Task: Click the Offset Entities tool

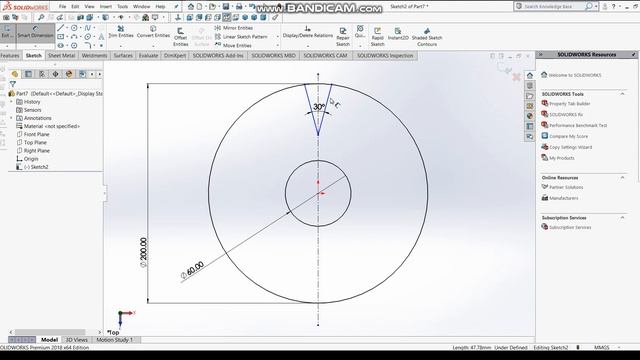Action: click(x=180, y=37)
